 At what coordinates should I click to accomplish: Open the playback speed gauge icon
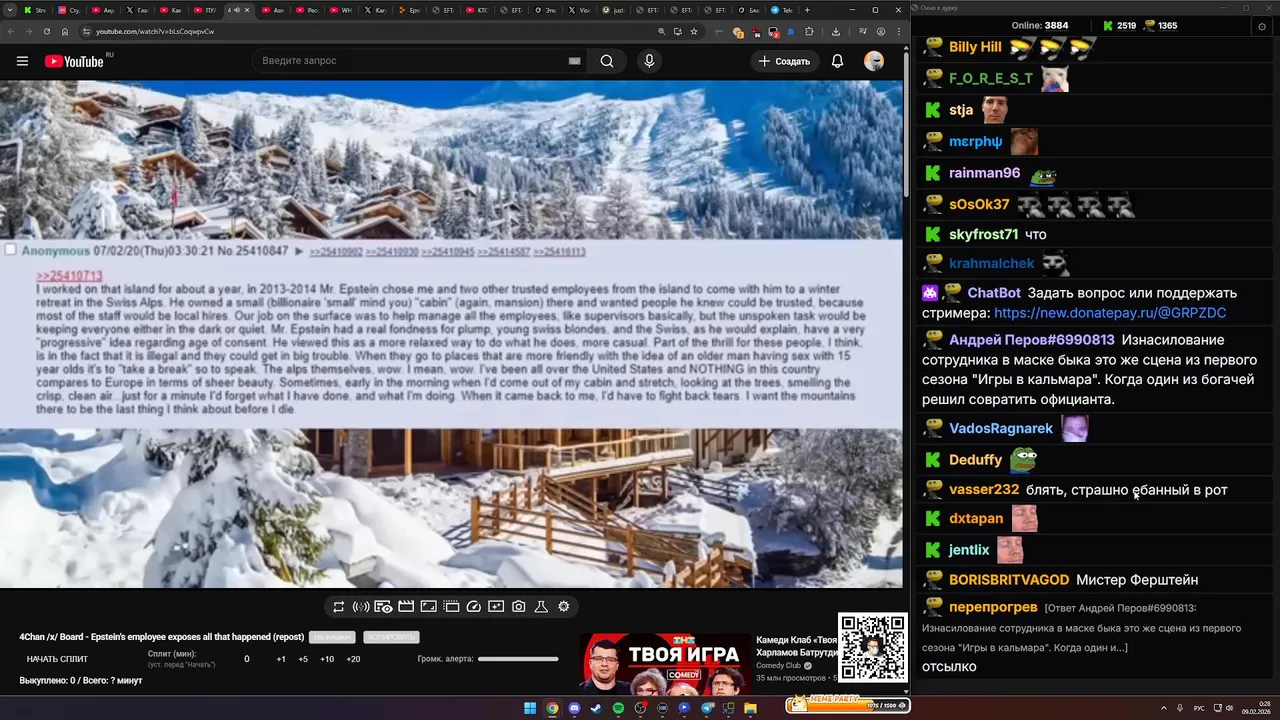tap(474, 606)
